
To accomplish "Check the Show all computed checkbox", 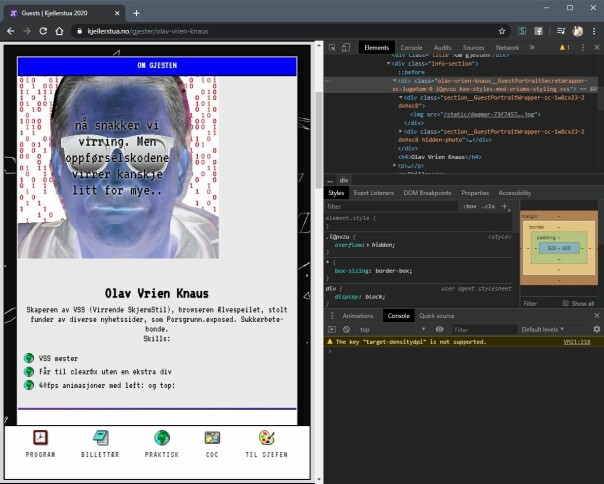I will point(565,303).
